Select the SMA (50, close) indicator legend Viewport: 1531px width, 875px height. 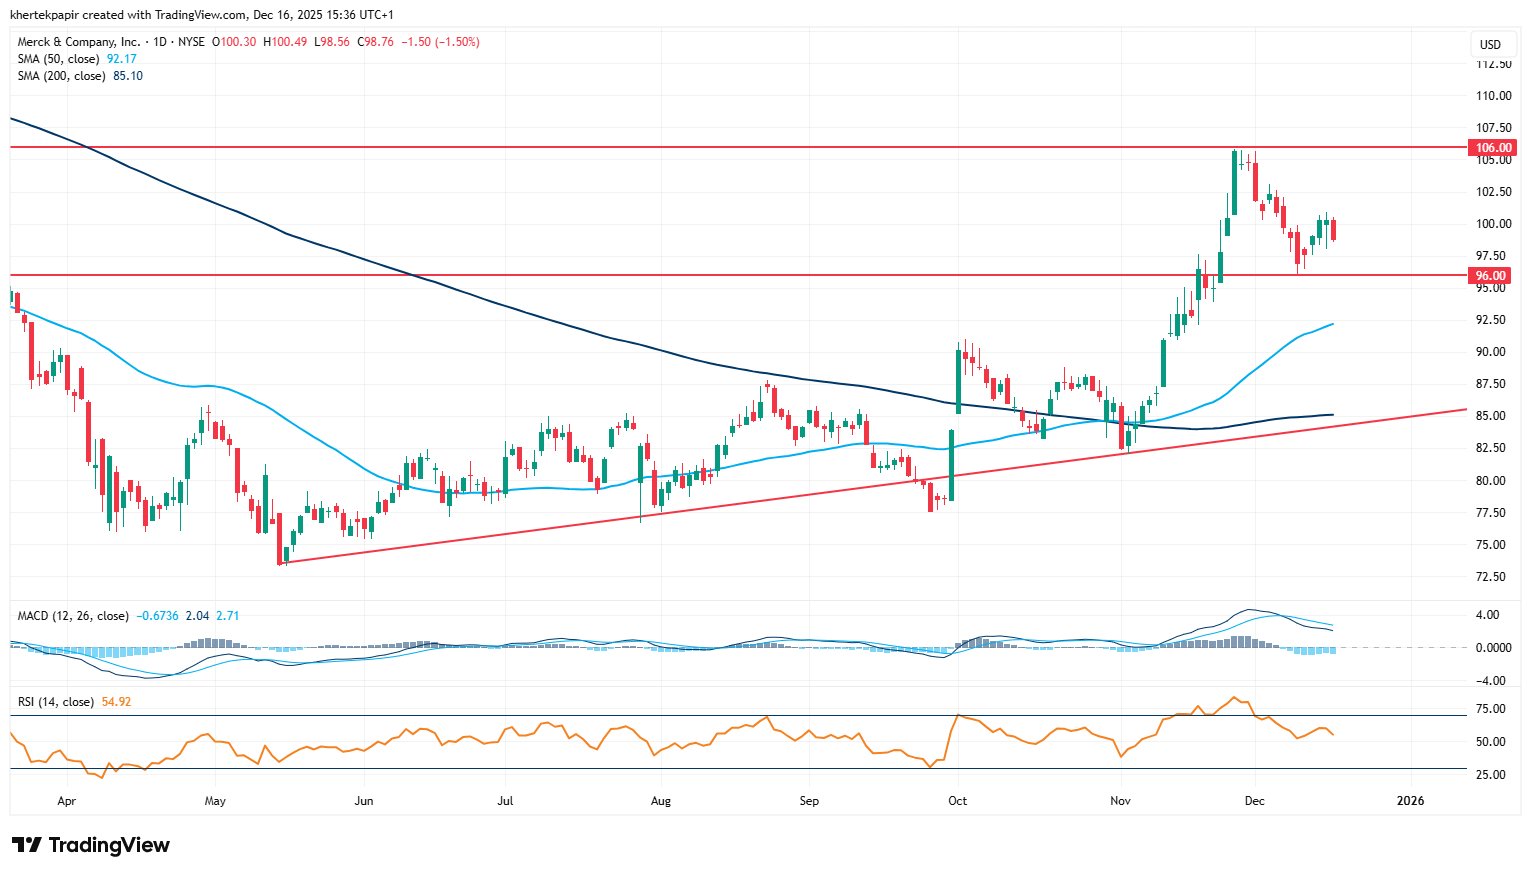coord(58,59)
